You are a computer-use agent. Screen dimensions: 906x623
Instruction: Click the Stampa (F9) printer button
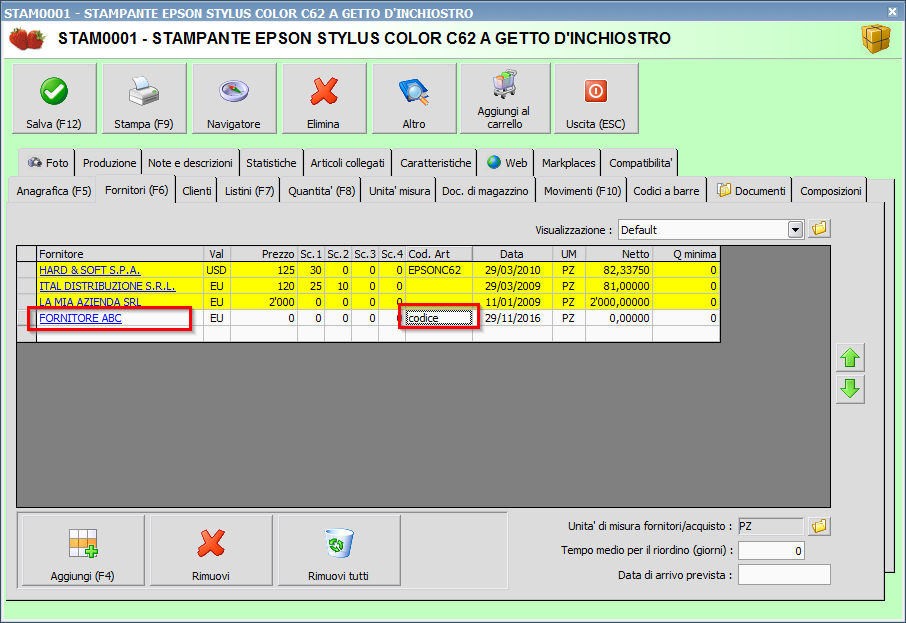144,99
